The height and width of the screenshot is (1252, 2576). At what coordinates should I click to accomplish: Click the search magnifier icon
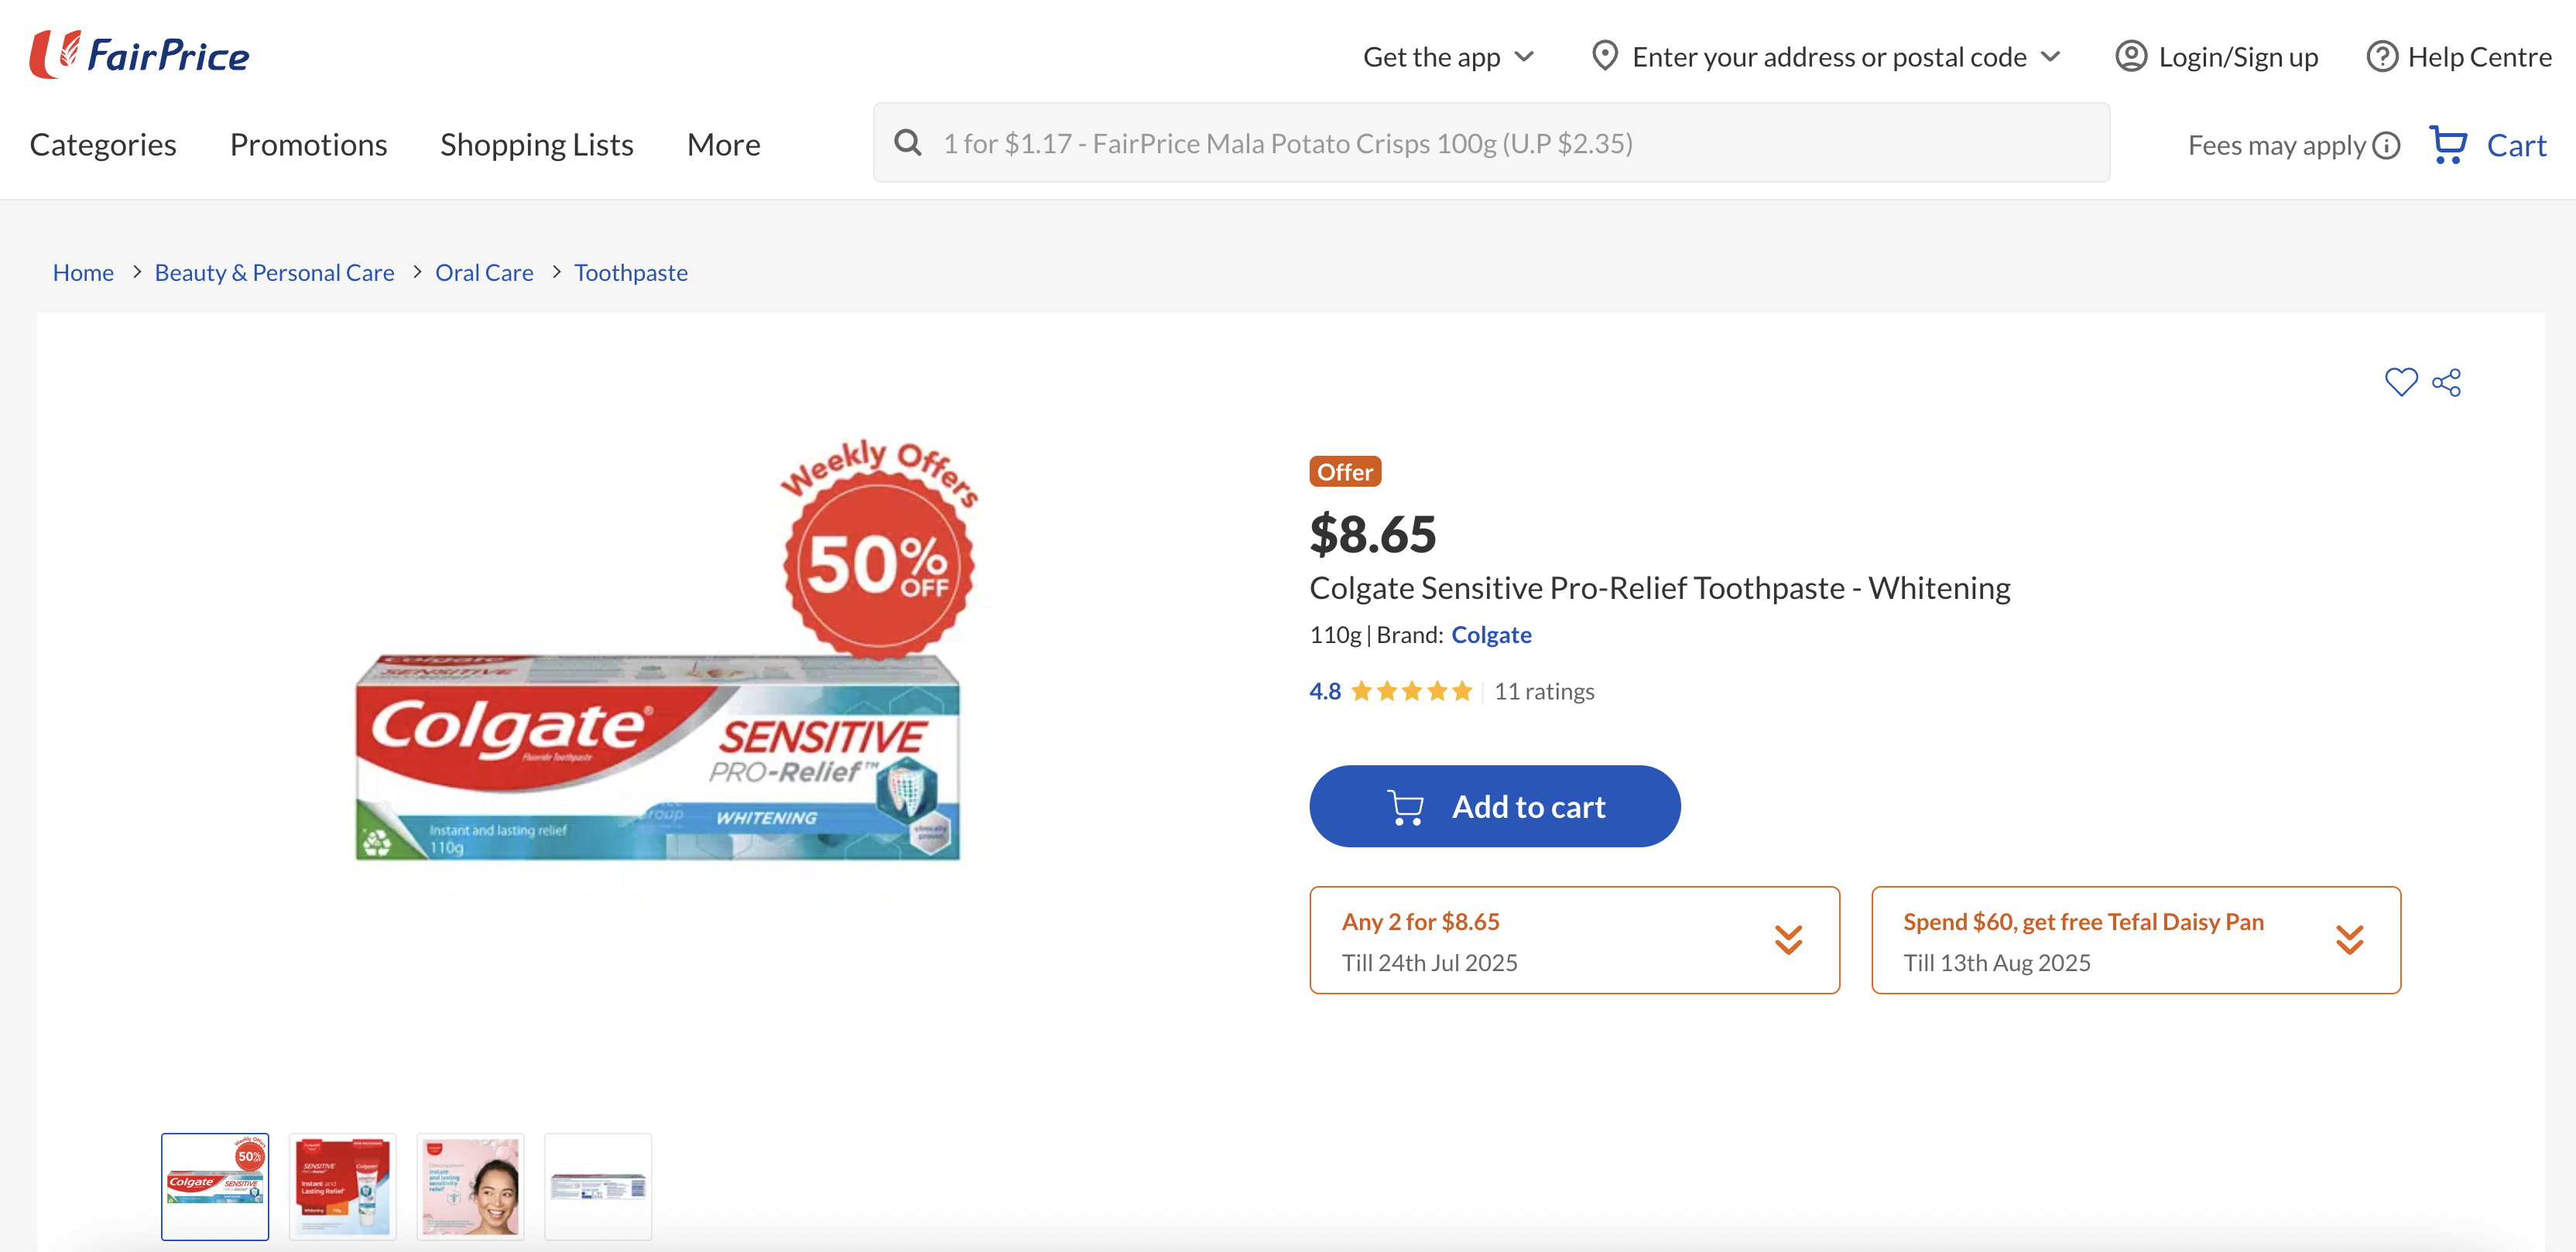[x=907, y=143]
